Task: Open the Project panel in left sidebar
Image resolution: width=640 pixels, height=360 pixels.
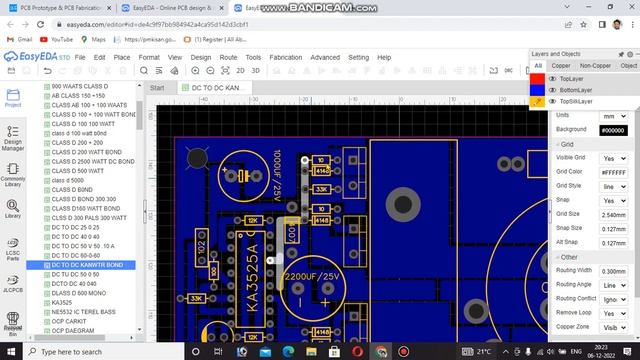Action: click(x=13, y=98)
